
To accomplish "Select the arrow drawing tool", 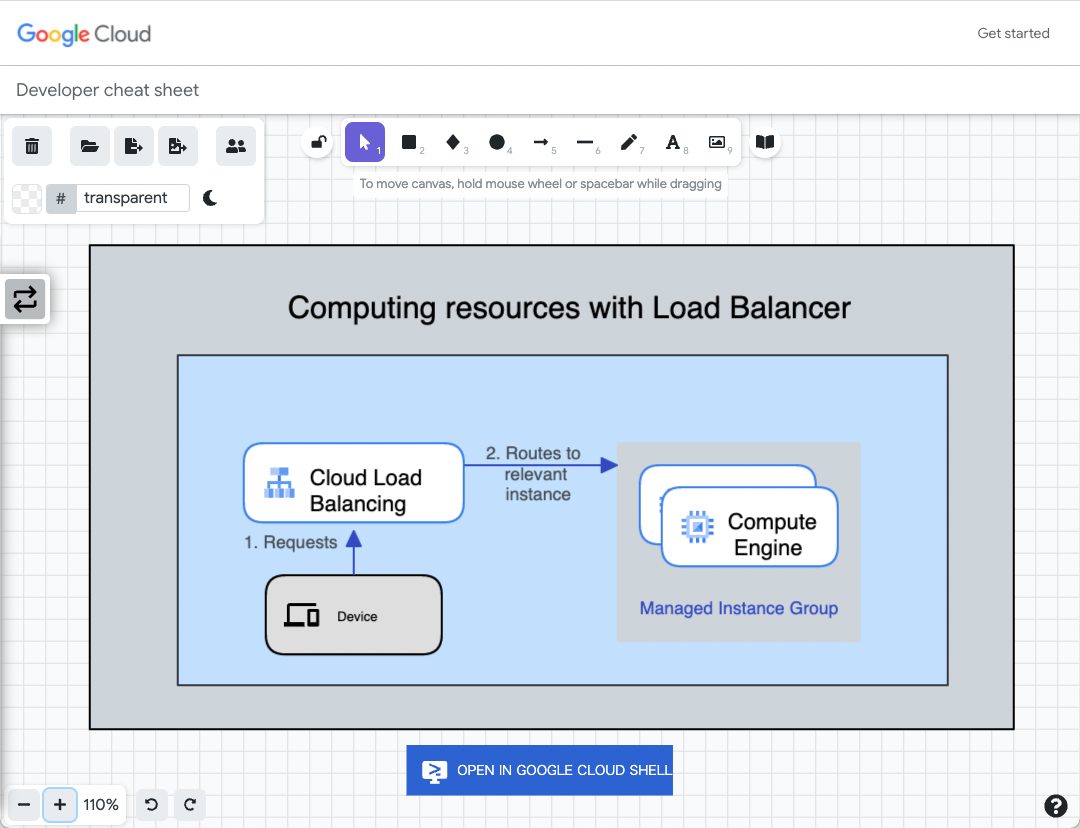I will (541, 143).
